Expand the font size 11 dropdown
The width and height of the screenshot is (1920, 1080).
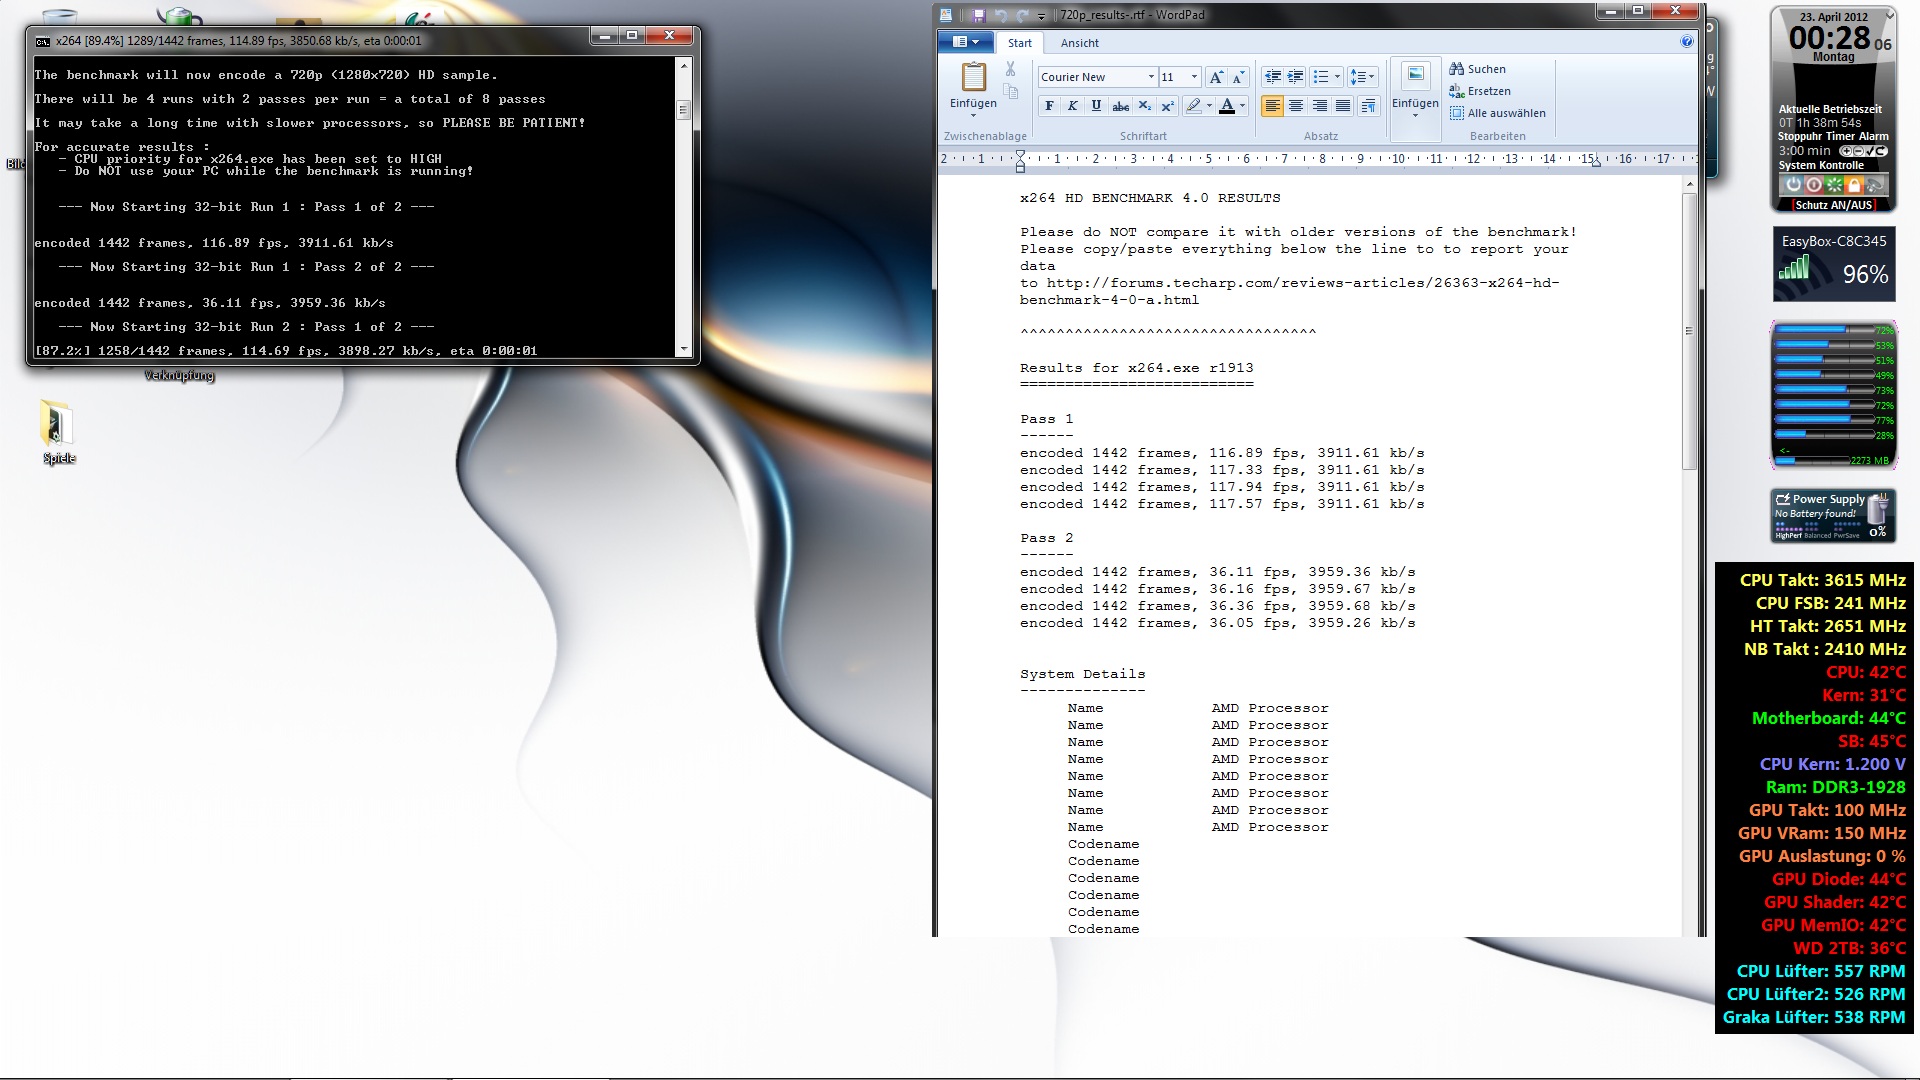click(x=1193, y=77)
